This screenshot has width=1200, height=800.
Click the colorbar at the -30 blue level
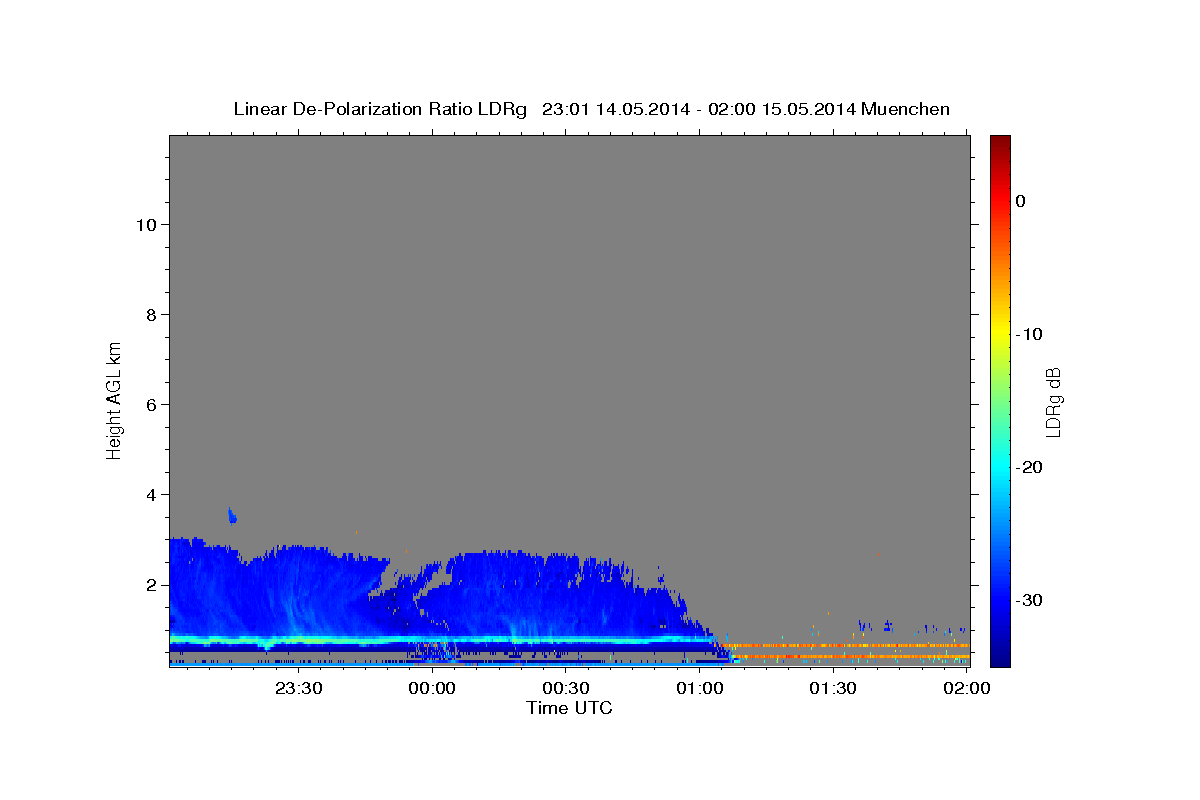click(999, 600)
